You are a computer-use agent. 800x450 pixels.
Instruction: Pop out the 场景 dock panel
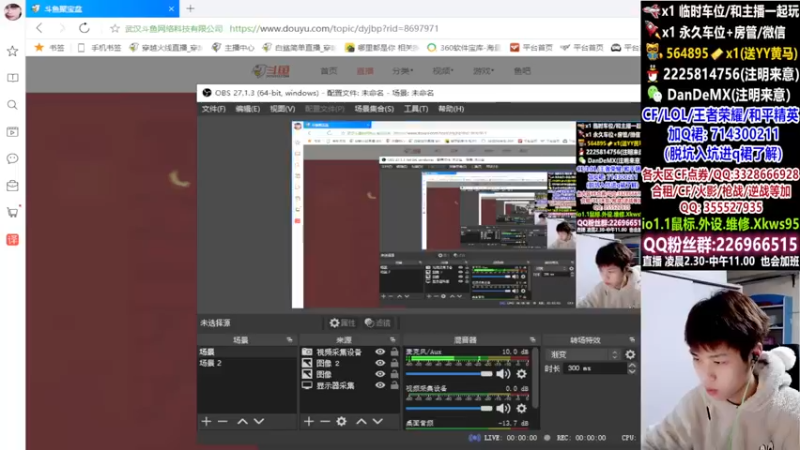tap(289, 340)
